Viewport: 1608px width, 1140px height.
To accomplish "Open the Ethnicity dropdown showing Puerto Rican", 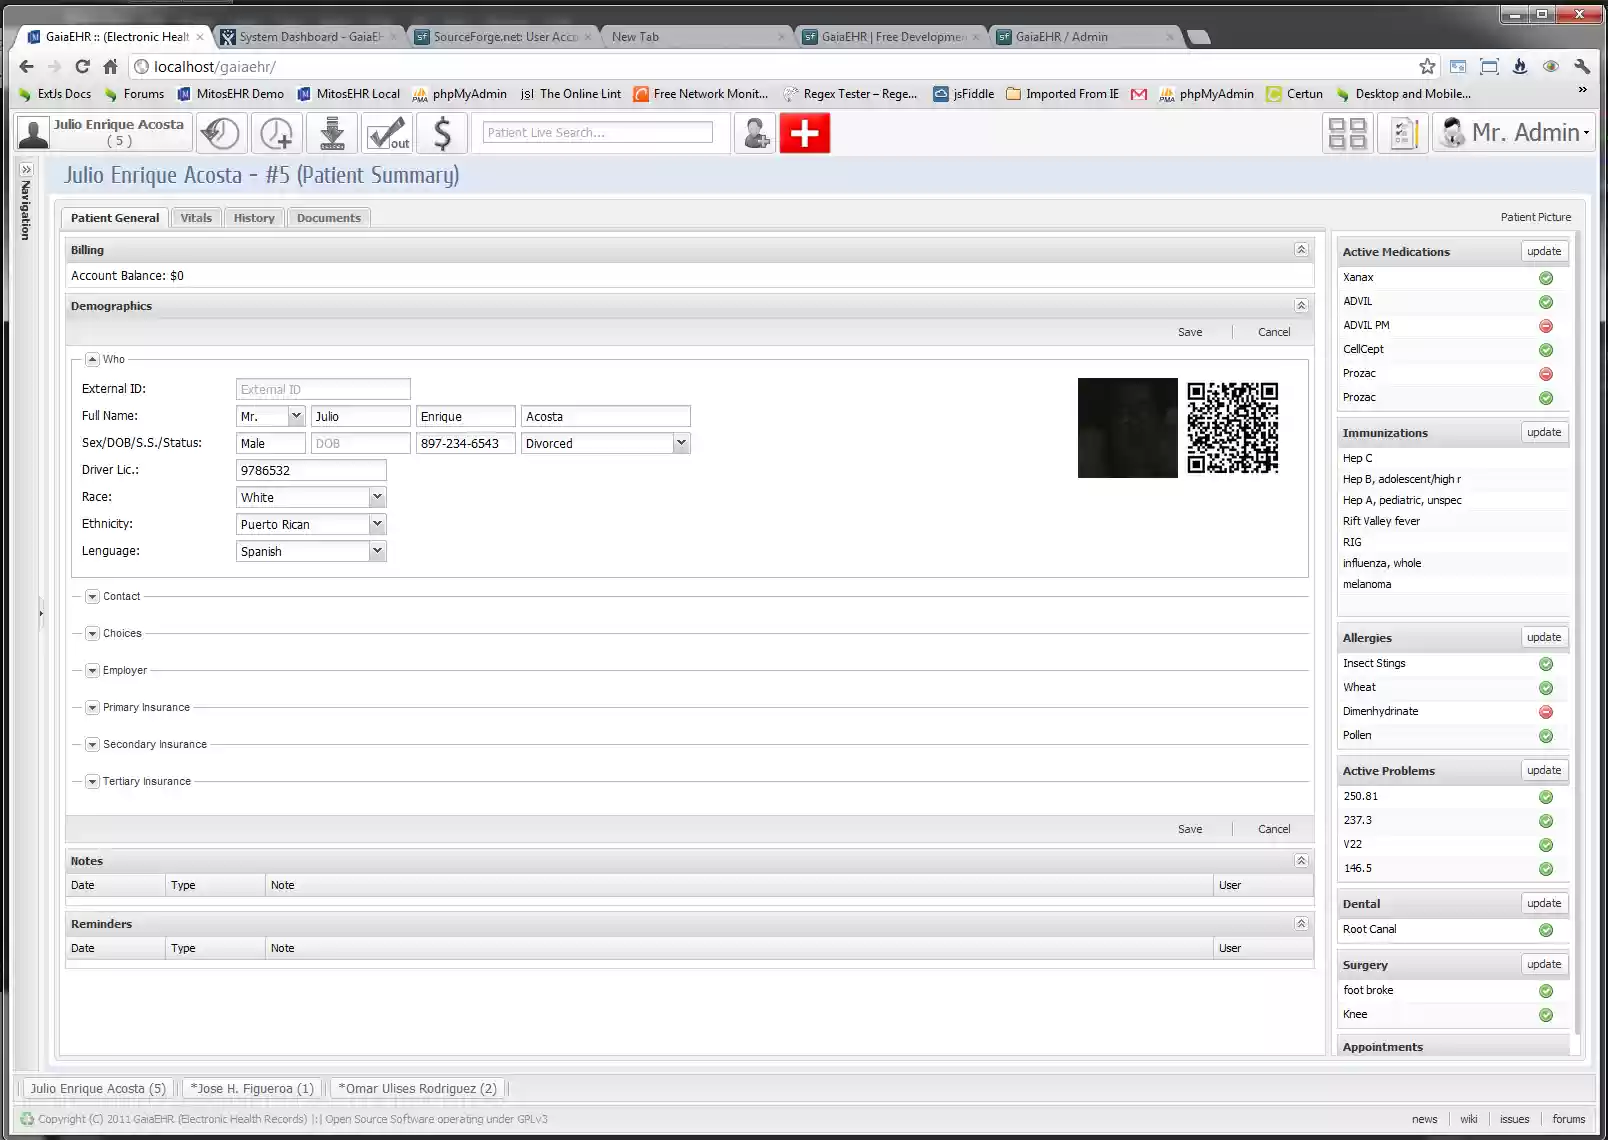I will click(x=377, y=523).
